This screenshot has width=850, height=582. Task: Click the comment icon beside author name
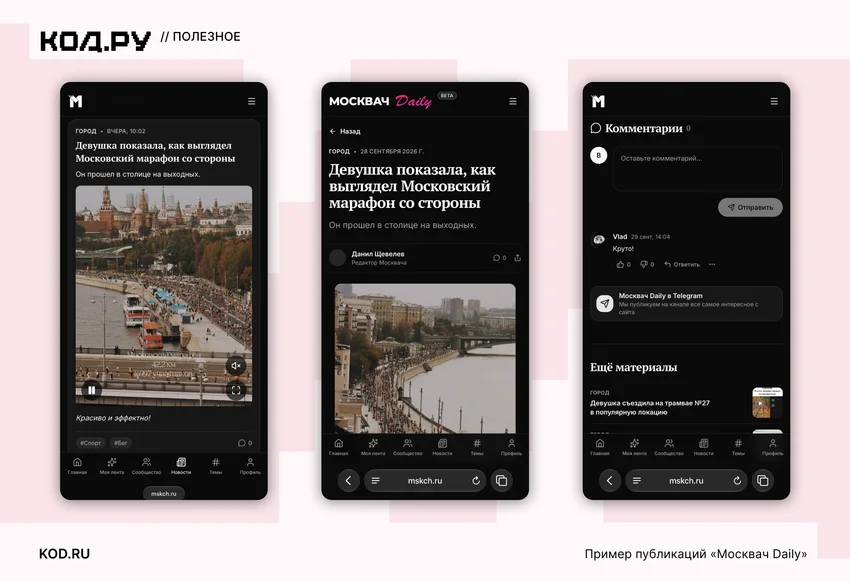(499, 258)
